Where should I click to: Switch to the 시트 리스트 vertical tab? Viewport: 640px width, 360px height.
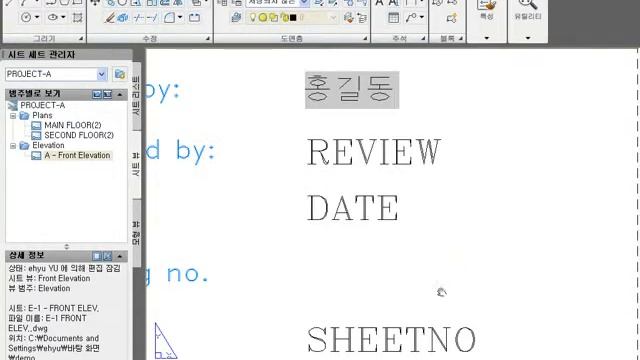pyautogui.click(x=136, y=96)
